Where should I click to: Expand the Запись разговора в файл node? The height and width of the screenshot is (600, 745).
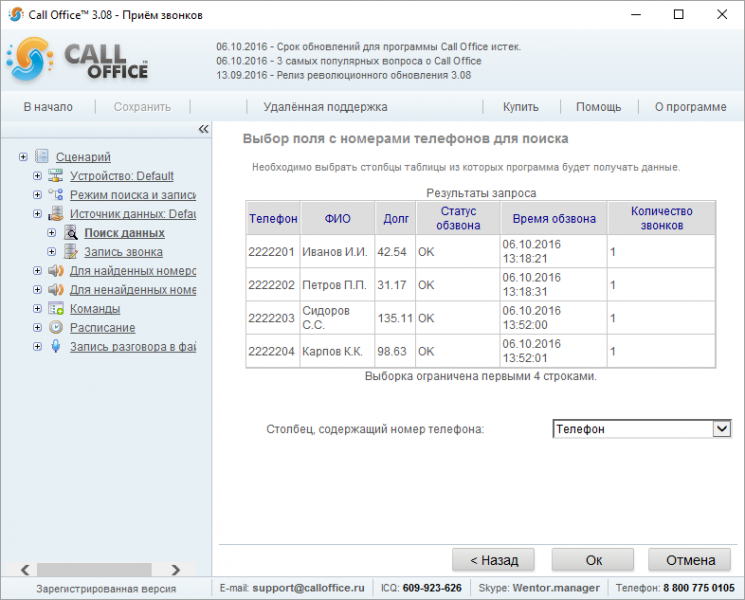(x=37, y=347)
